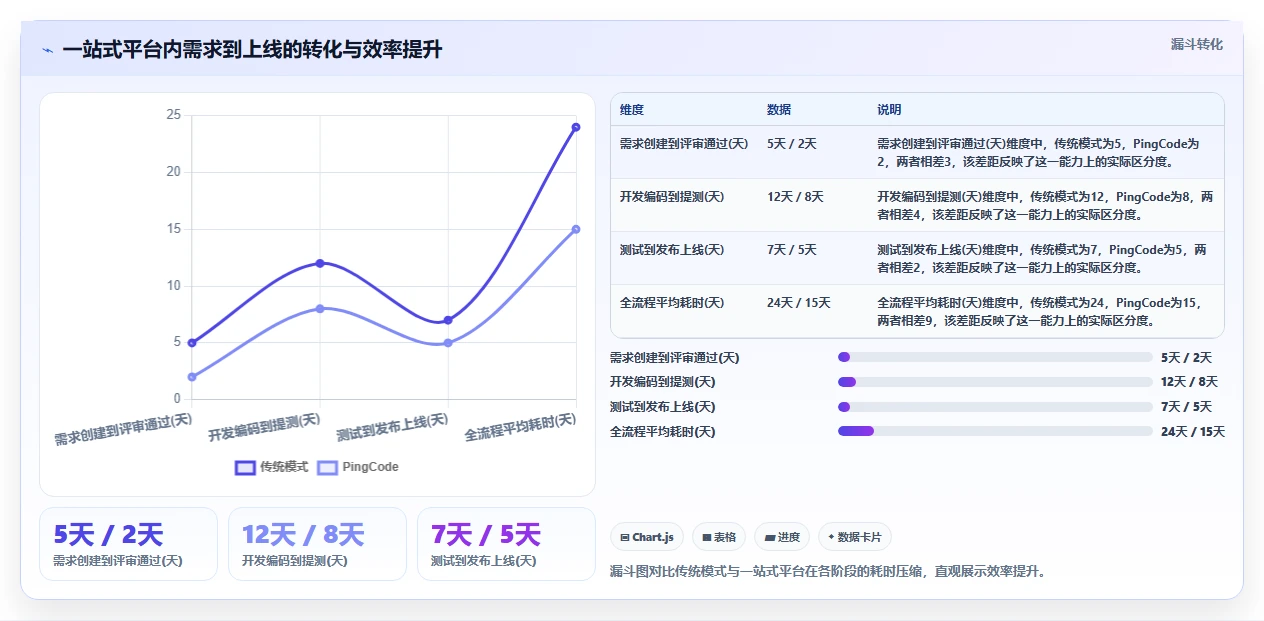Screen dimensions: 1264x621
Task: Click the star icon in the 数据卡片 chip
Action: [x=831, y=537]
